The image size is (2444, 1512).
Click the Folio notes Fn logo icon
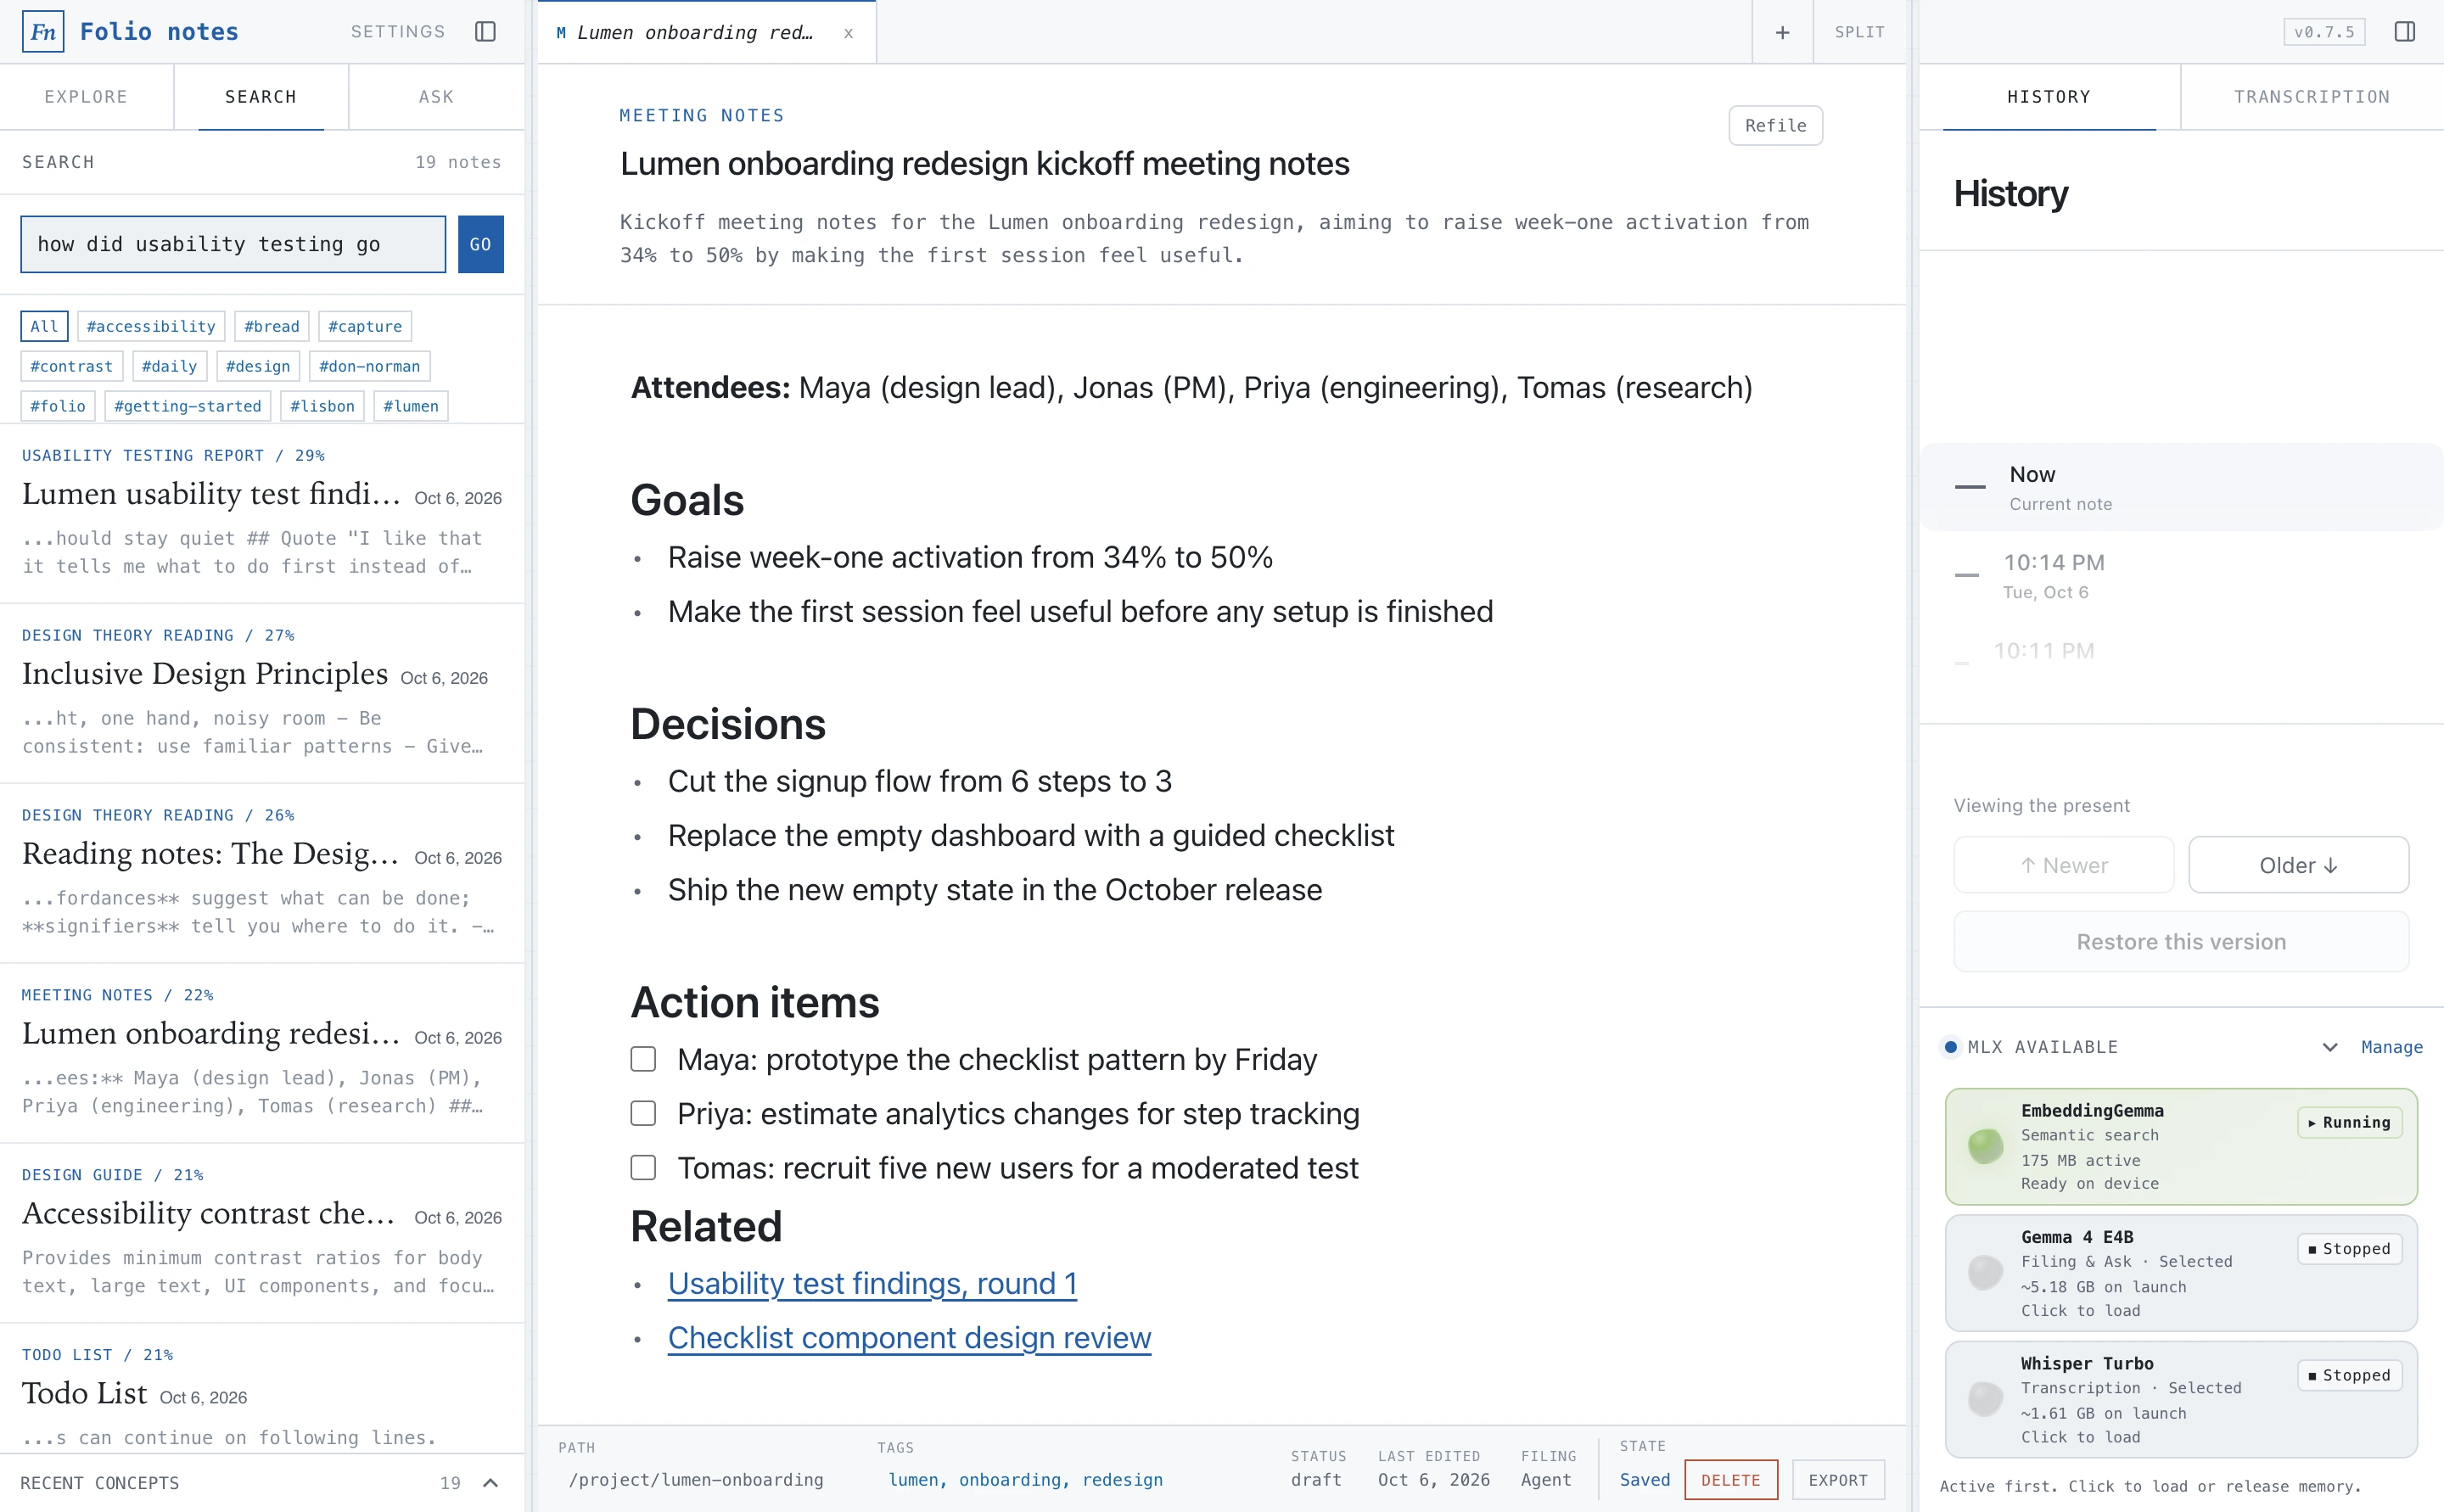click(43, 32)
